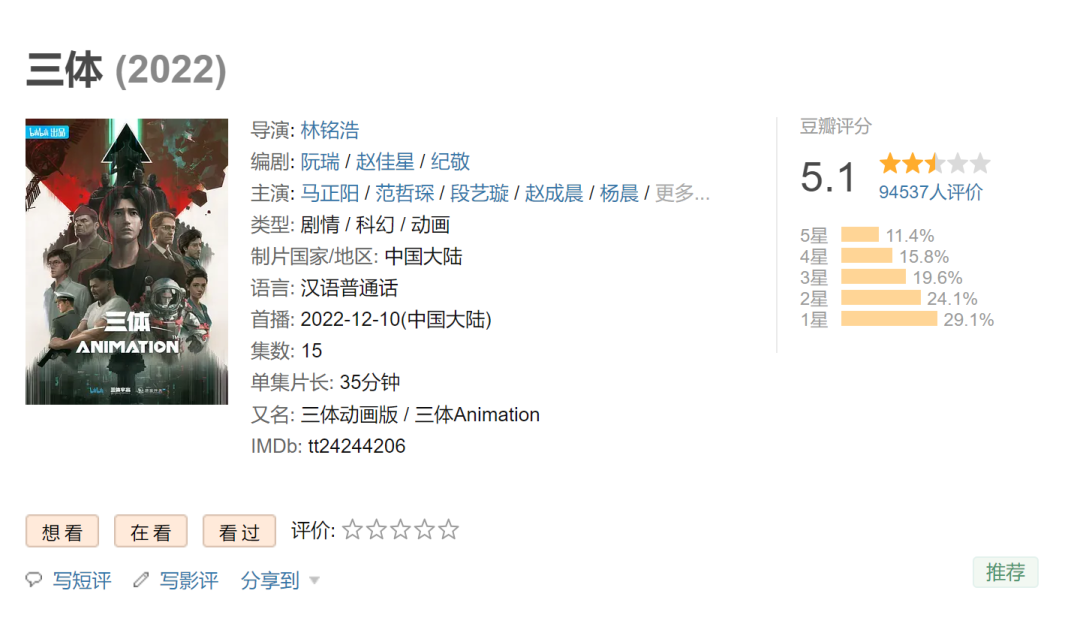Open actor 马正阳's profile link
This screenshot has height=627, width=1080.
point(330,193)
